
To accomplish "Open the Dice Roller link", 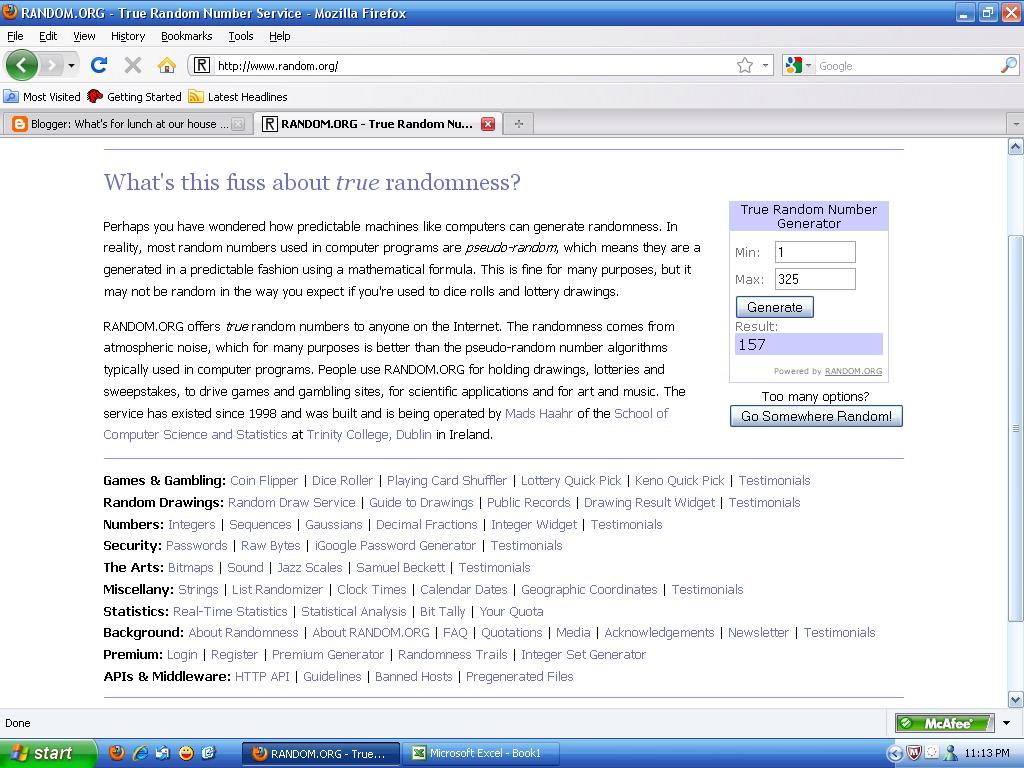I will click(342, 481).
